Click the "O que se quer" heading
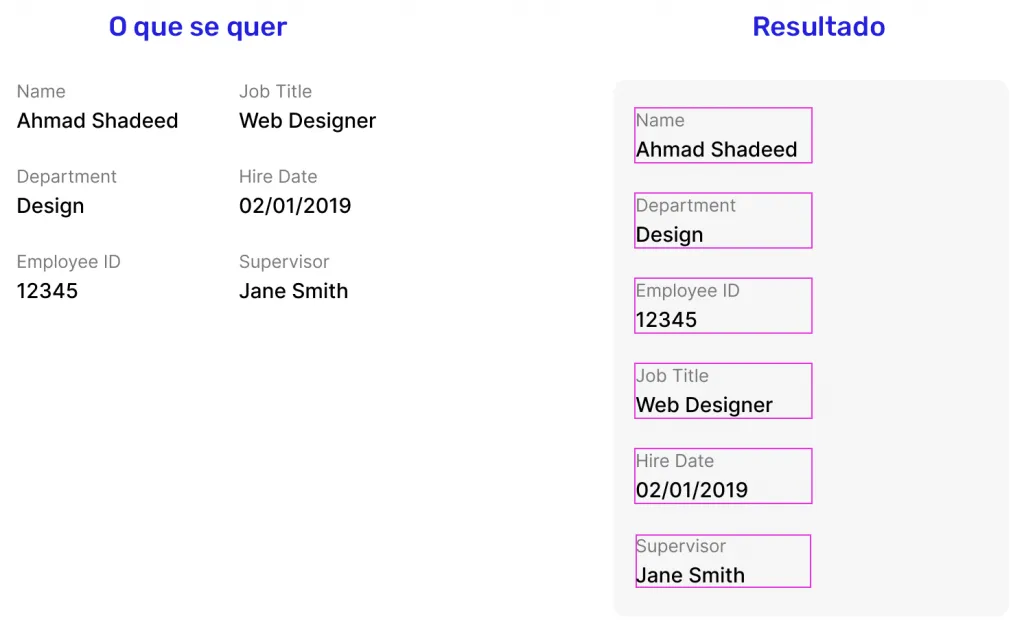Screen dimensions: 1024x636 pyautogui.click(x=197, y=27)
